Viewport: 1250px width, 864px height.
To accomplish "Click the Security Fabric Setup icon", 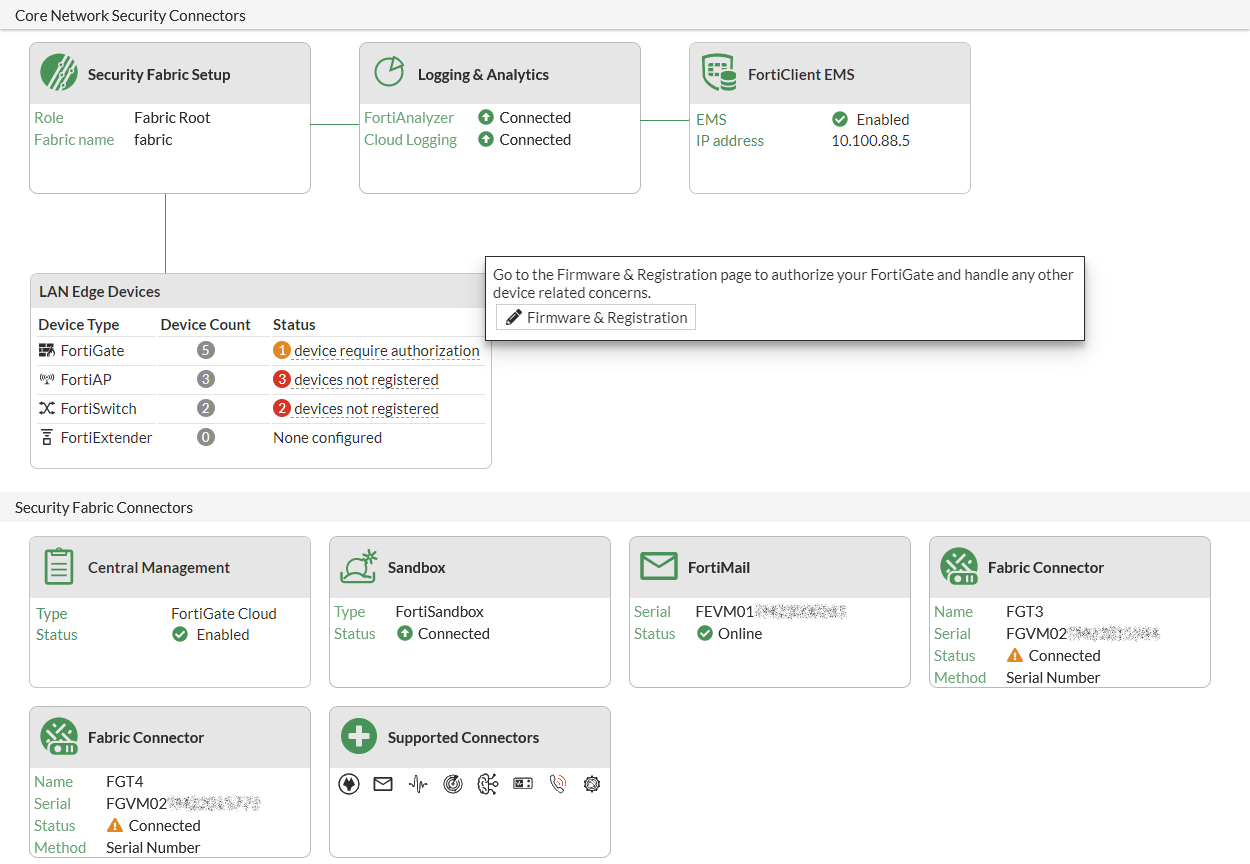I will pyautogui.click(x=59, y=73).
